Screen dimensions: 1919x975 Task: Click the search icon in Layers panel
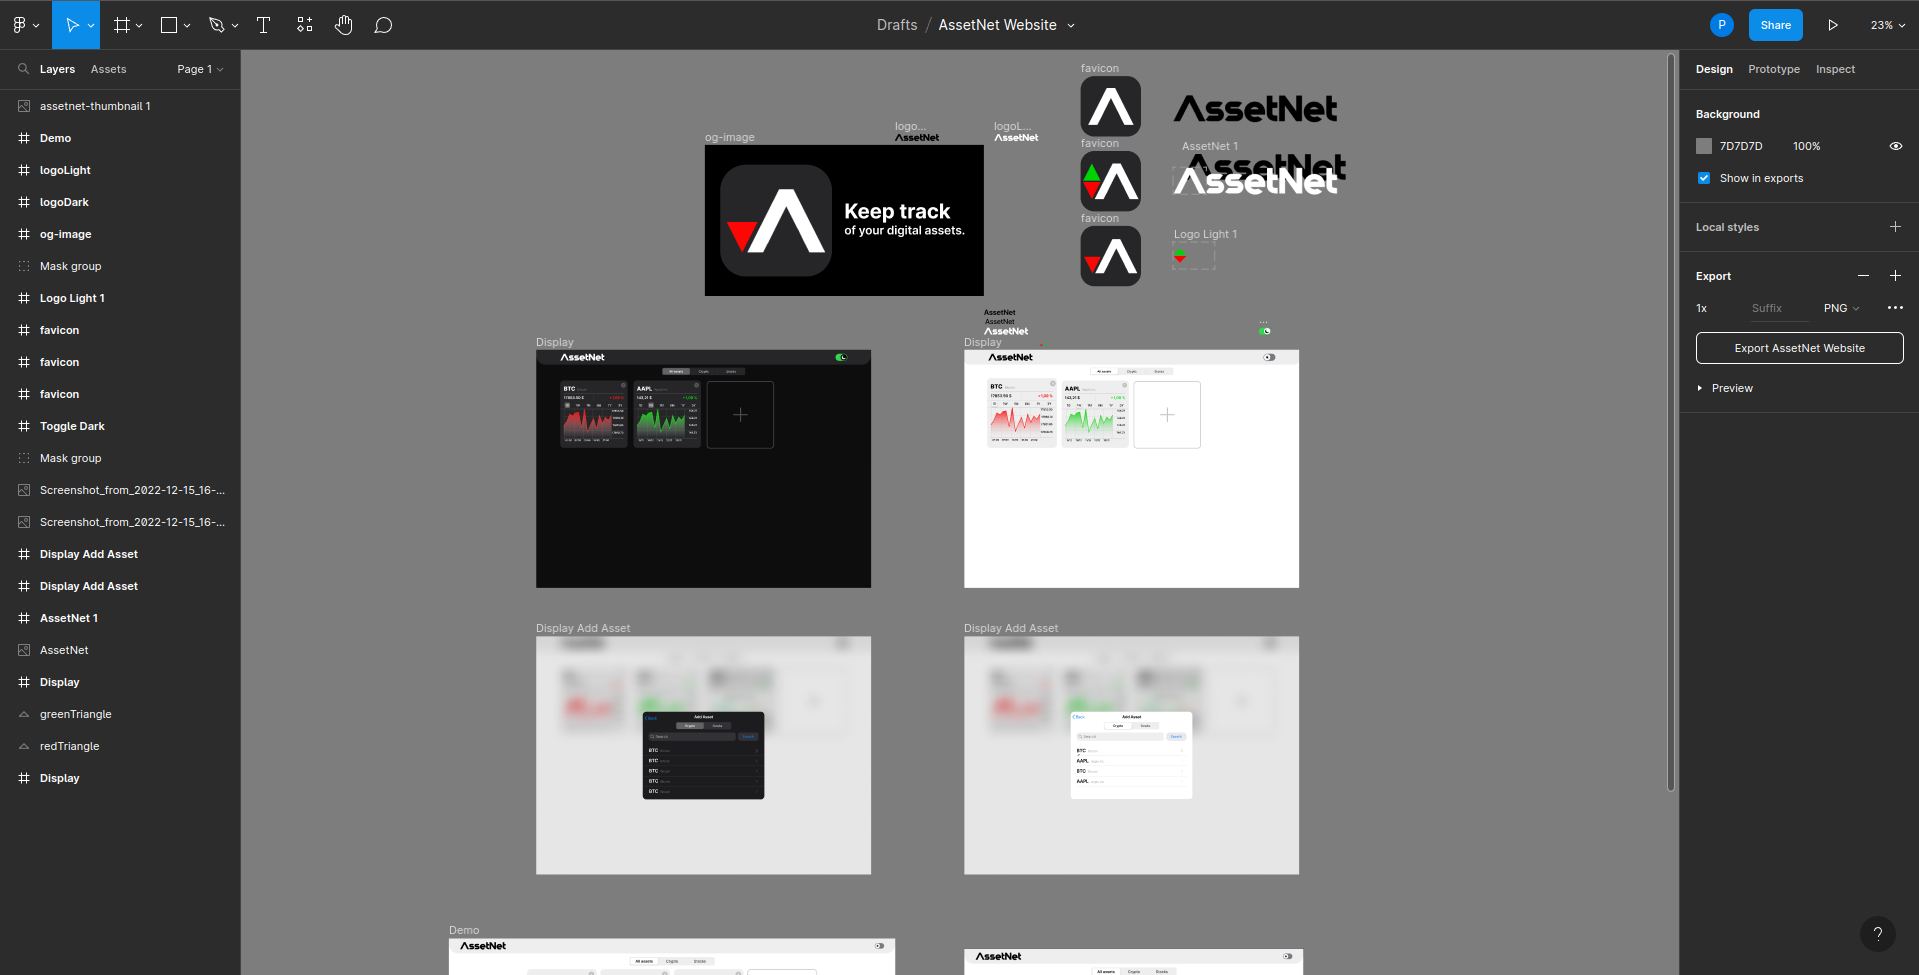(x=23, y=69)
